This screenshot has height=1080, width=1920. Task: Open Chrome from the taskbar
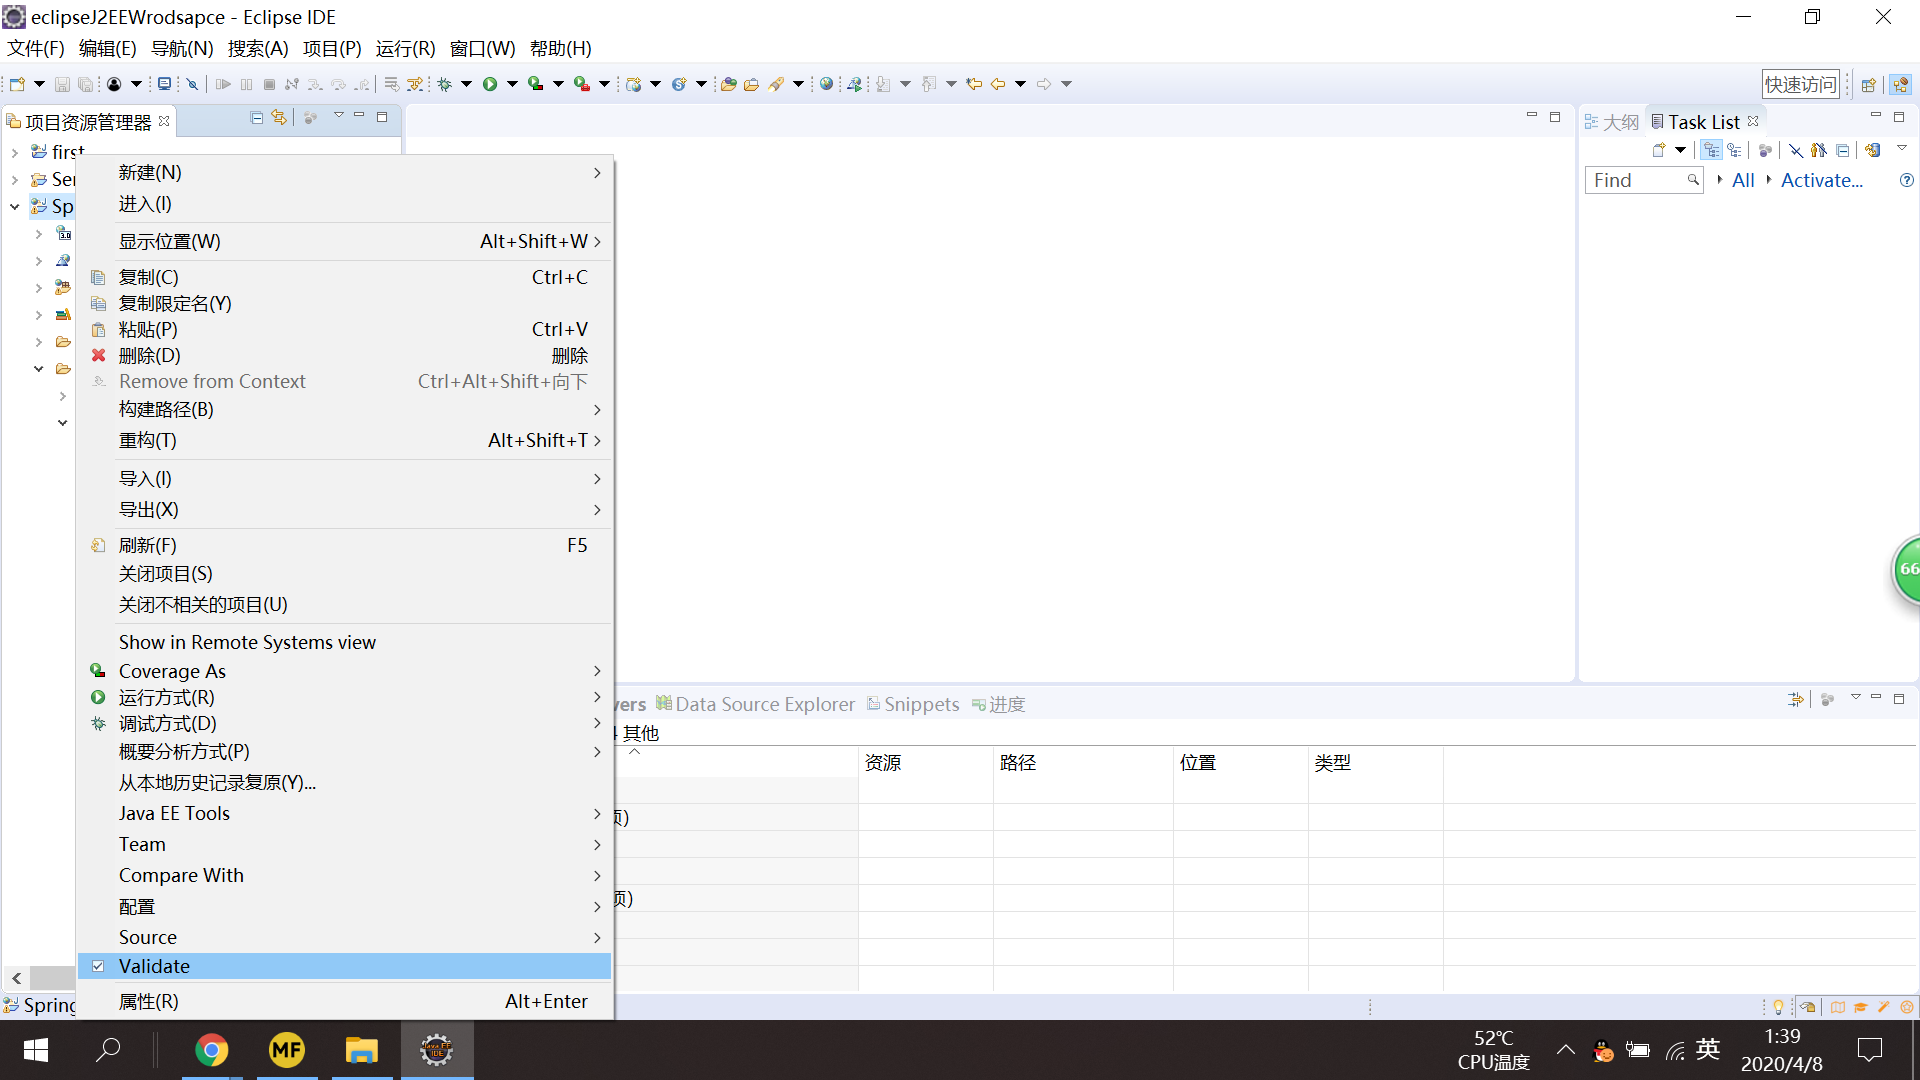[211, 1050]
